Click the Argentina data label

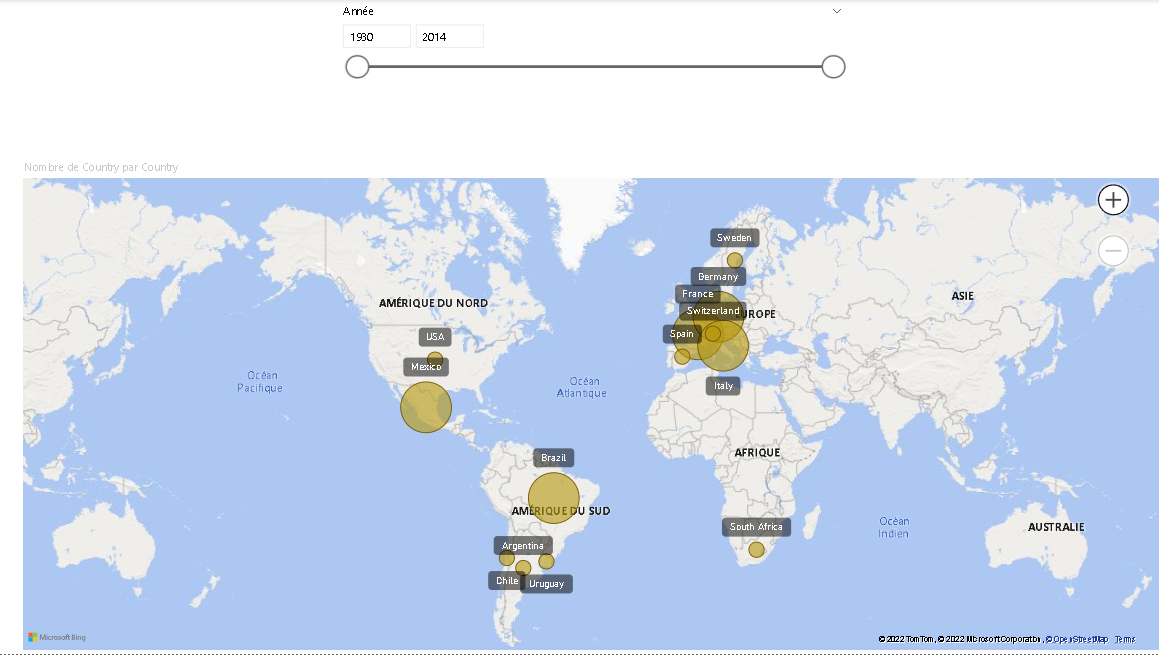[x=523, y=546]
